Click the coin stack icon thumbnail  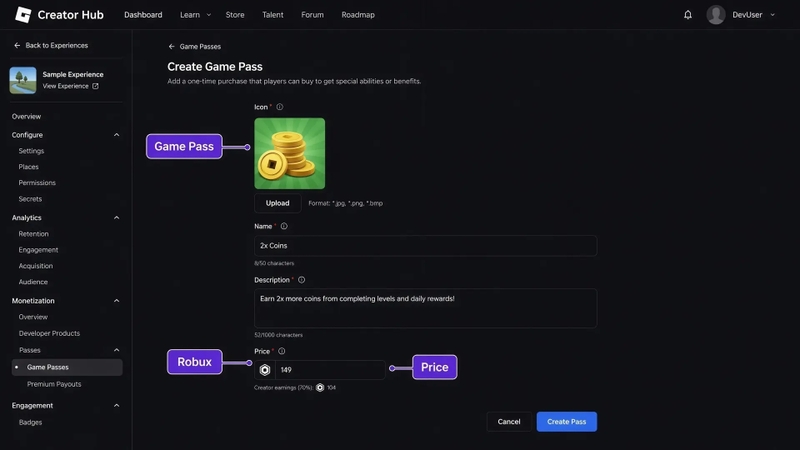click(290, 154)
